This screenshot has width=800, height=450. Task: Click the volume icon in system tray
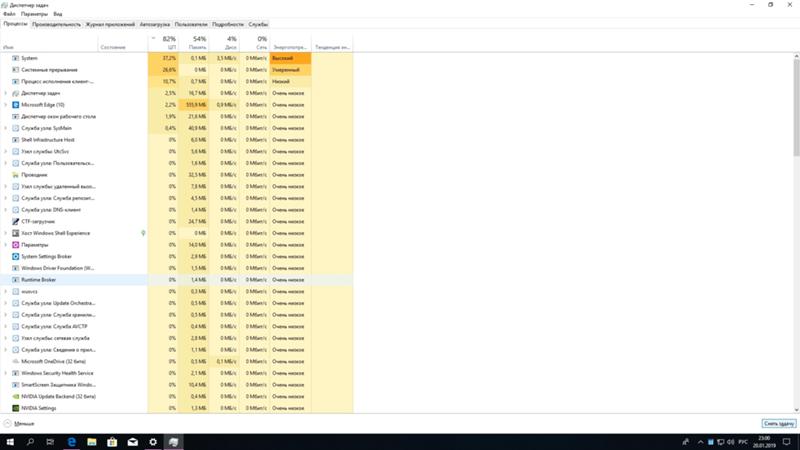click(731, 442)
